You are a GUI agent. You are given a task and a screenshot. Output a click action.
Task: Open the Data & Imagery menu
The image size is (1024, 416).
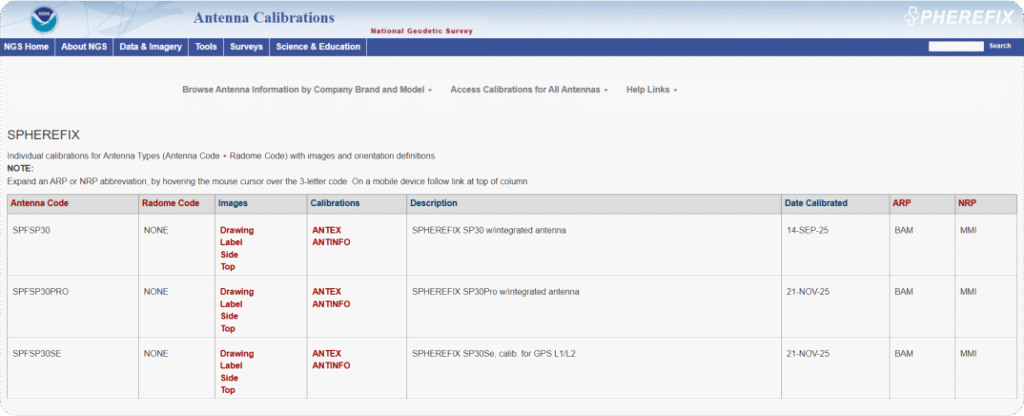click(x=150, y=46)
